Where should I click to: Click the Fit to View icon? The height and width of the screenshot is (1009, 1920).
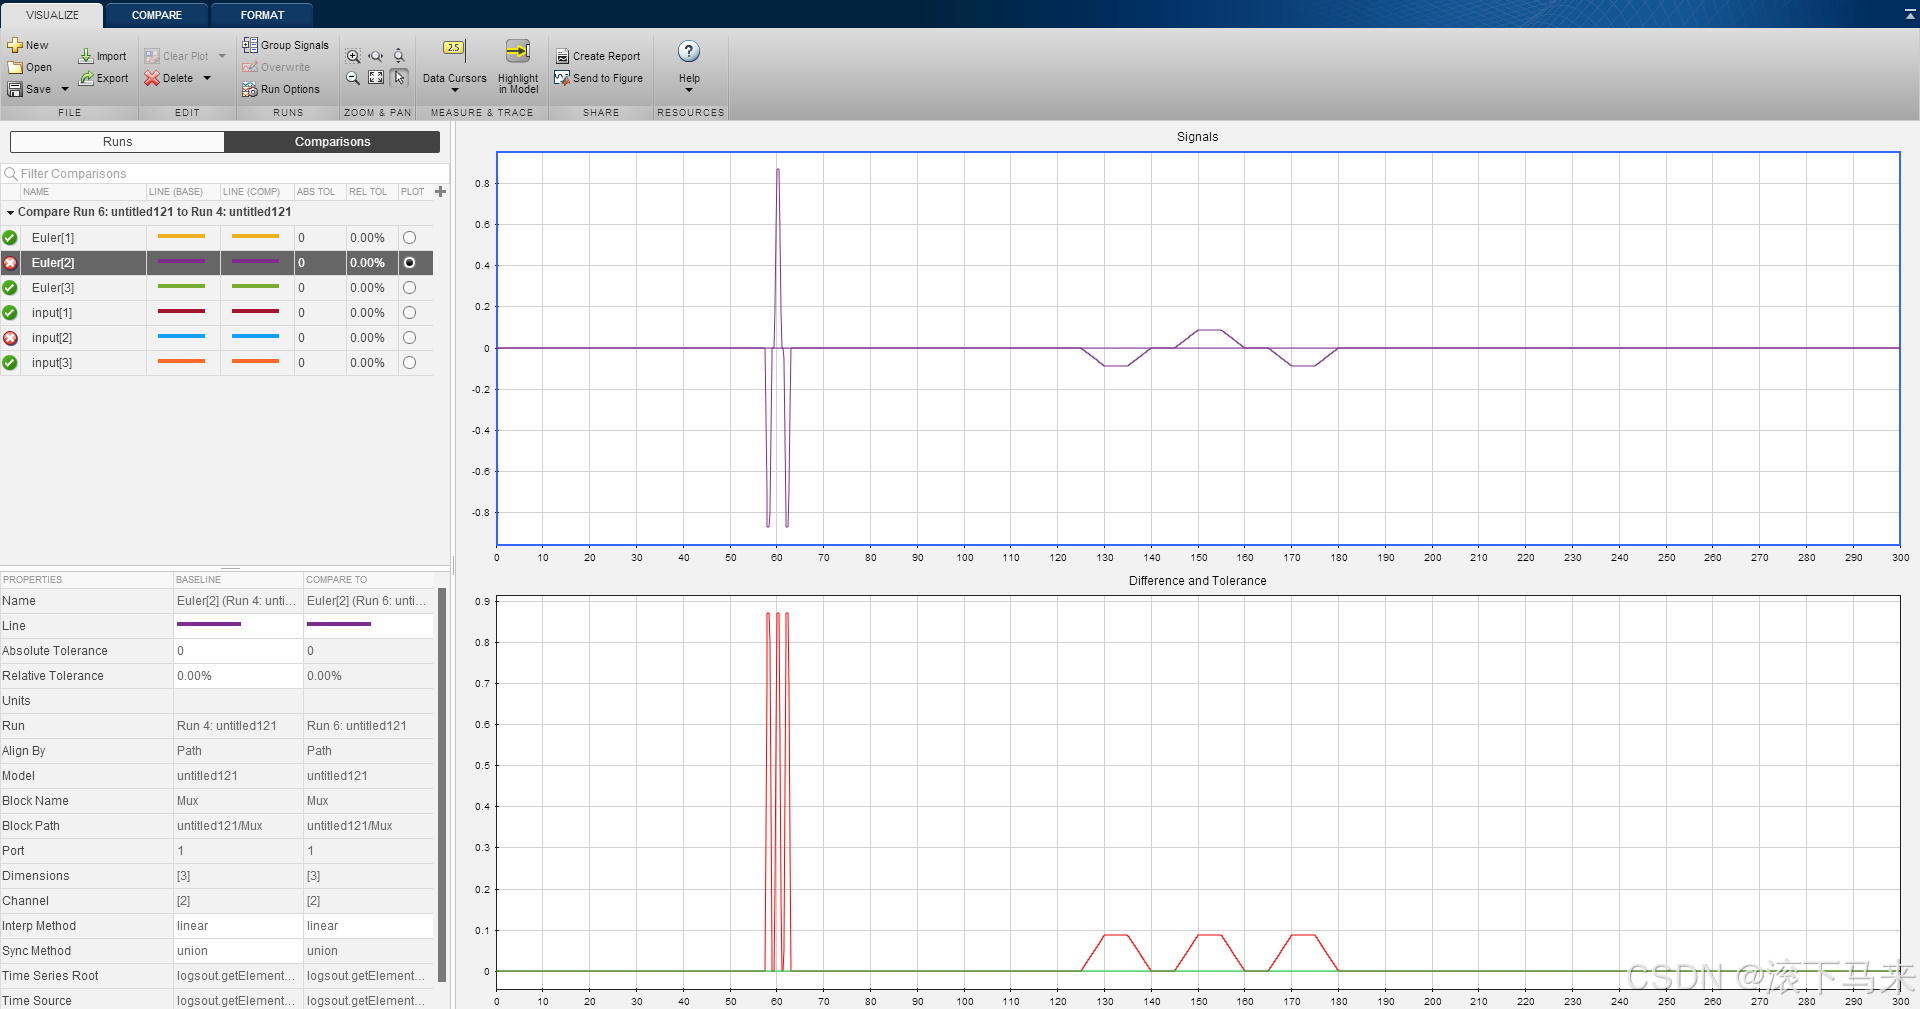pos(375,78)
